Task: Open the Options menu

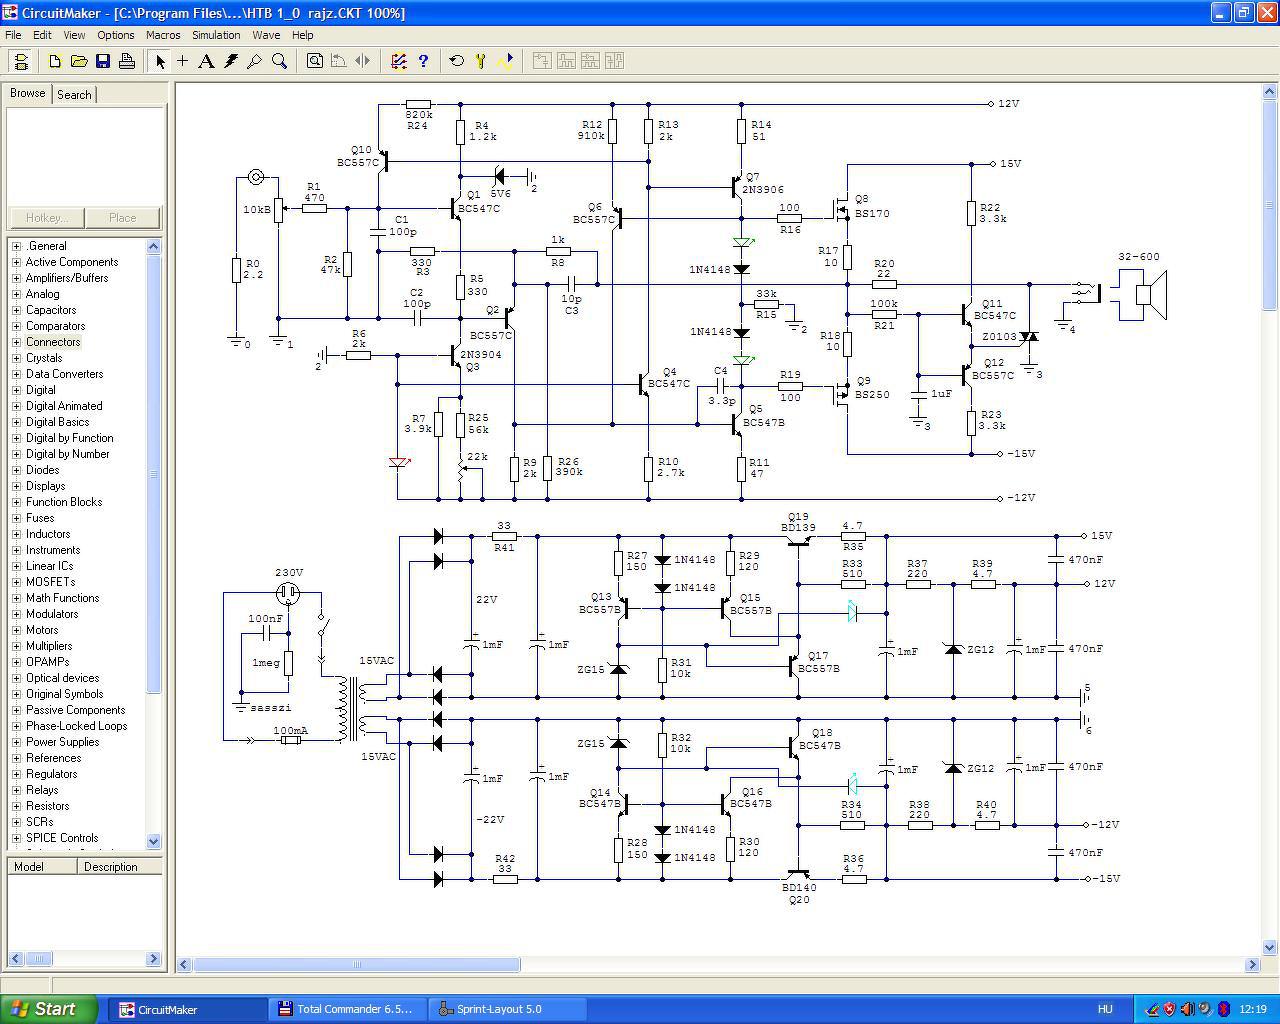Action: click(x=116, y=35)
